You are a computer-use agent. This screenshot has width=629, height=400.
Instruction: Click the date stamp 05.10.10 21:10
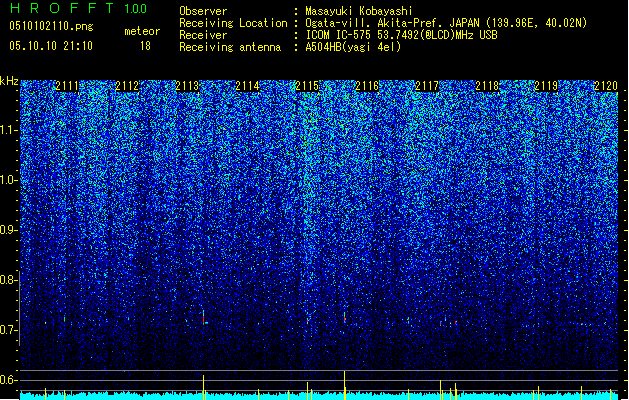point(51,46)
